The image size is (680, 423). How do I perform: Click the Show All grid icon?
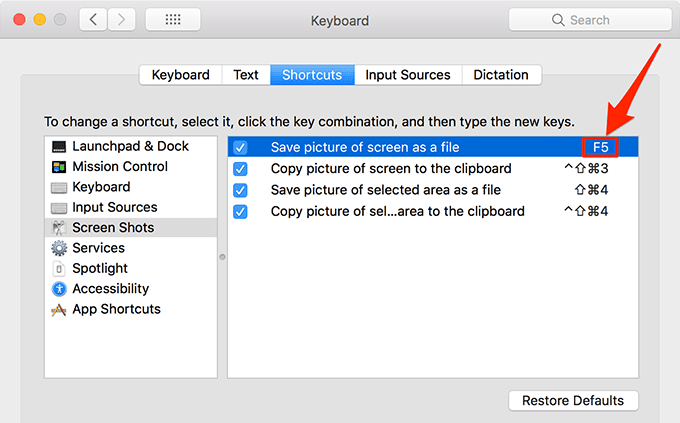pos(171,20)
